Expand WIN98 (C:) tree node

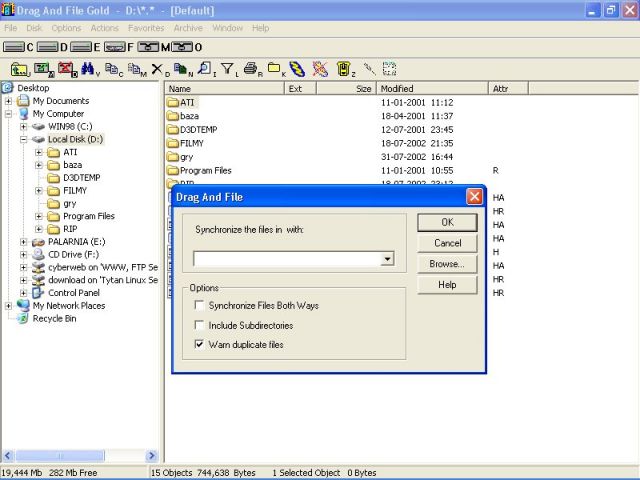tap(23, 127)
